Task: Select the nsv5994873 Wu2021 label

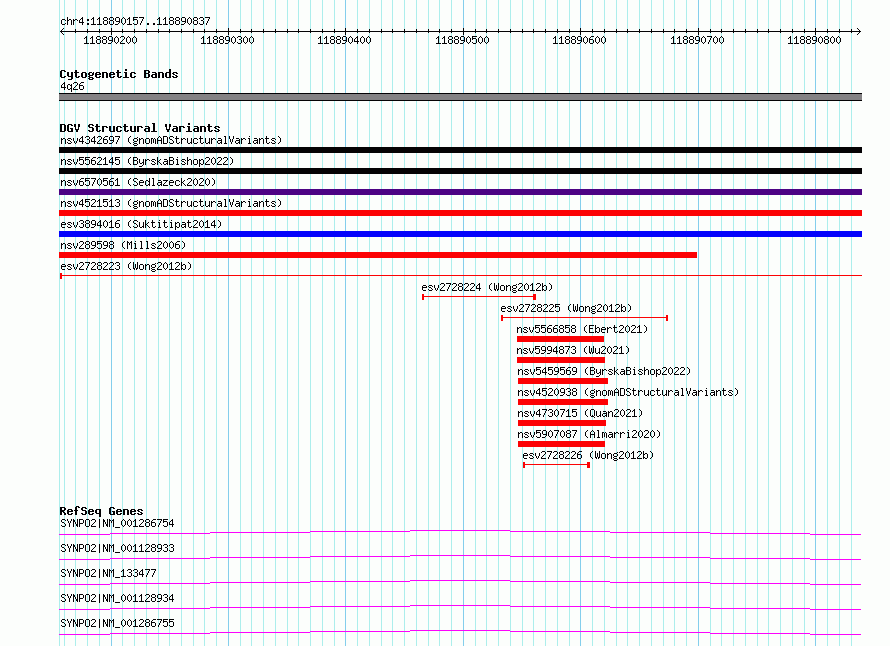Action: click(x=573, y=350)
